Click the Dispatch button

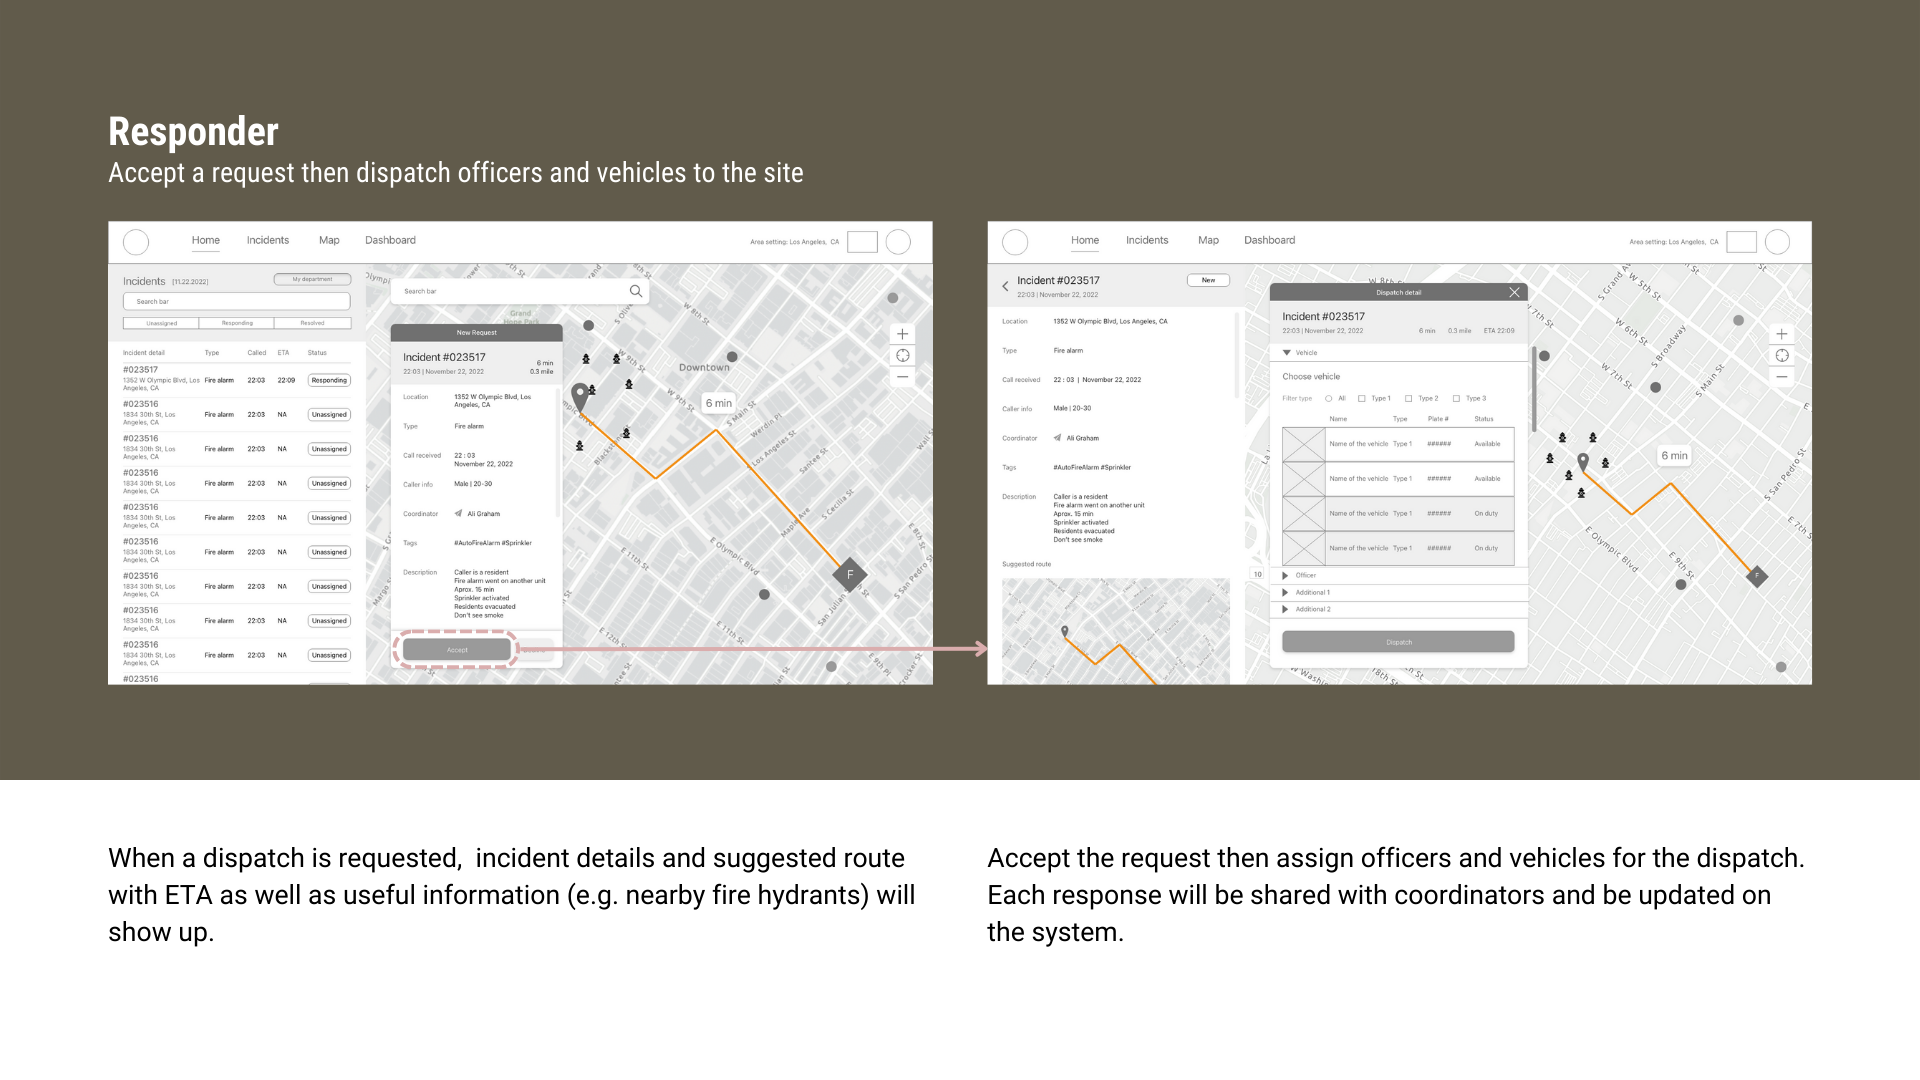pyautogui.click(x=1398, y=642)
